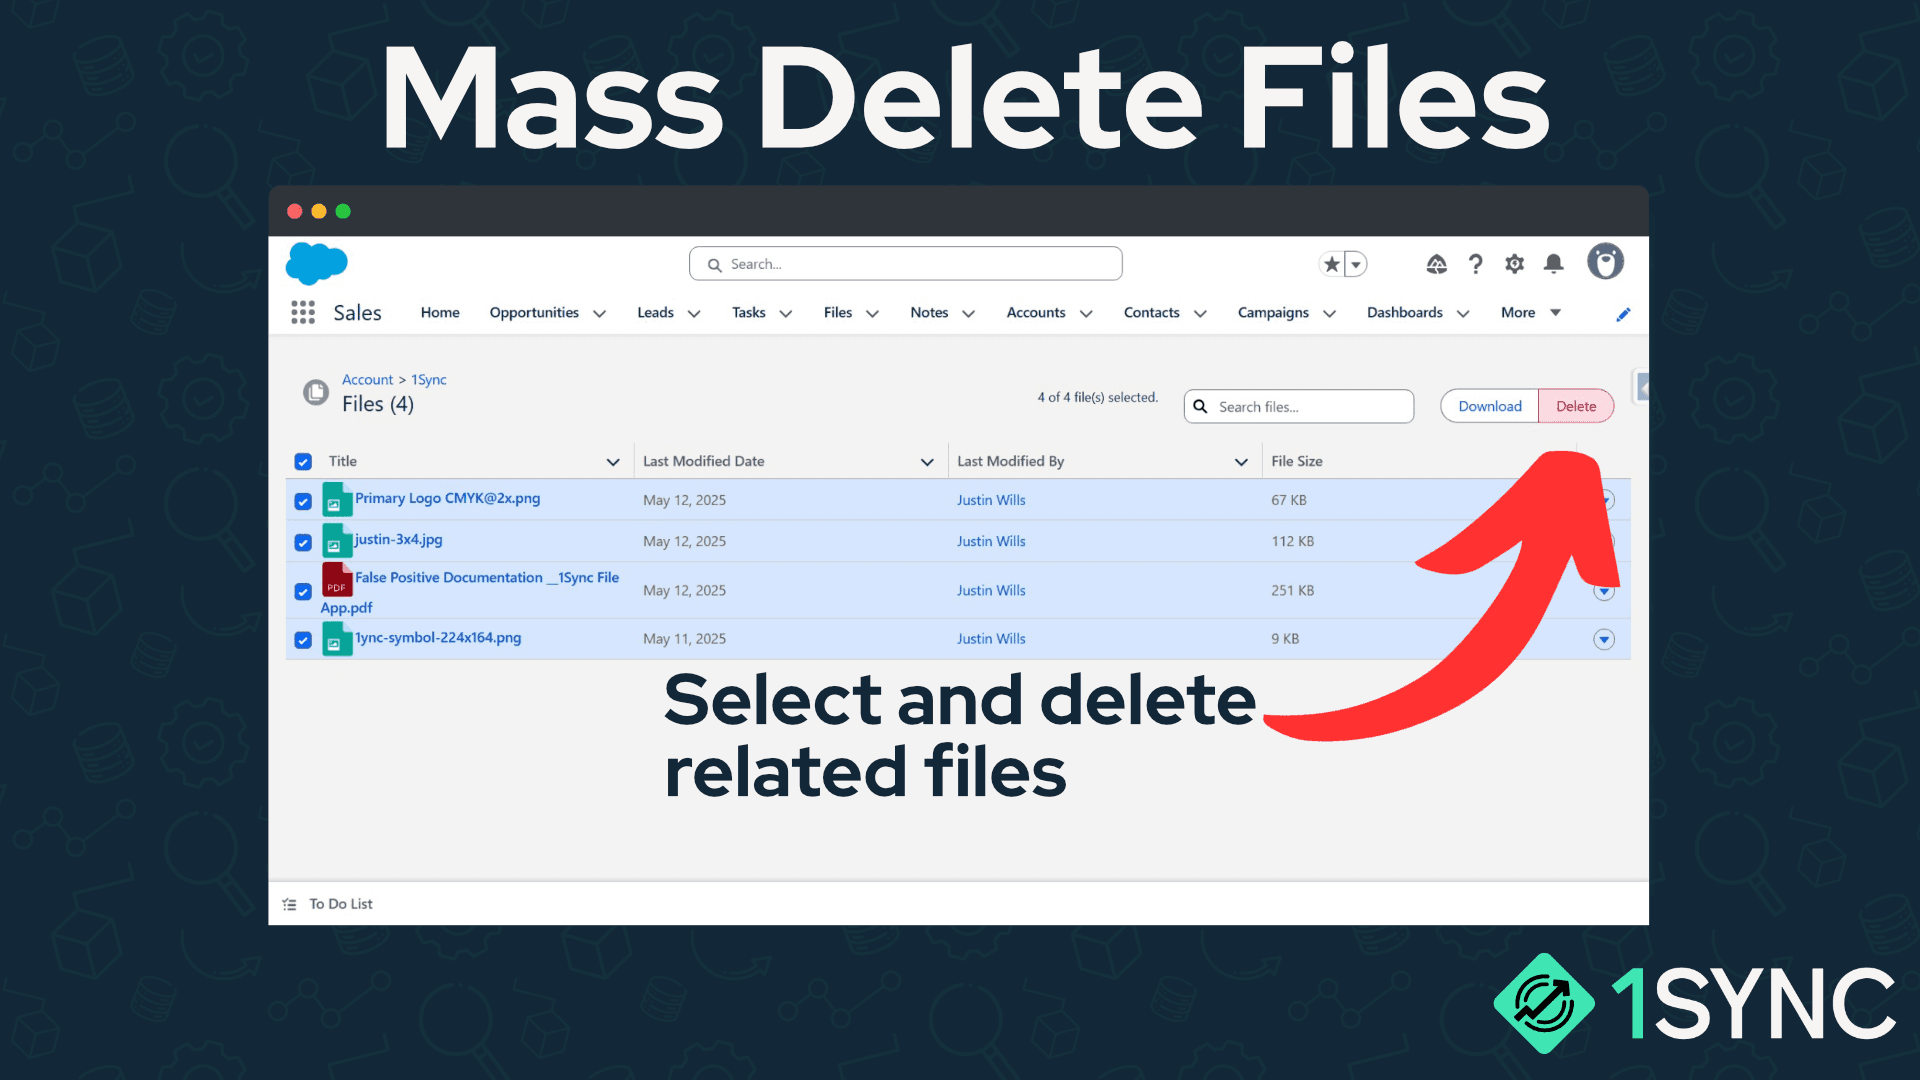The width and height of the screenshot is (1920, 1080).
Task: Open the To Do List utility bar item
Action: point(328,904)
